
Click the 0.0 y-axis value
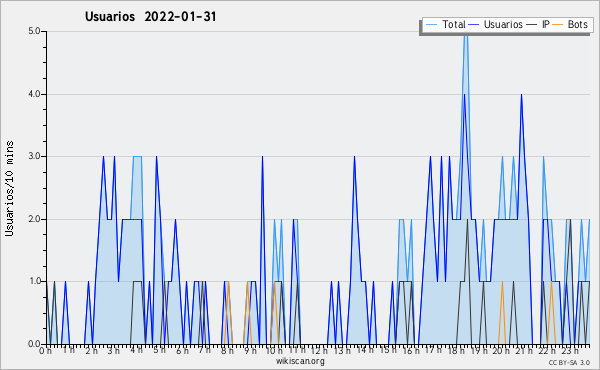coord(34,344)
